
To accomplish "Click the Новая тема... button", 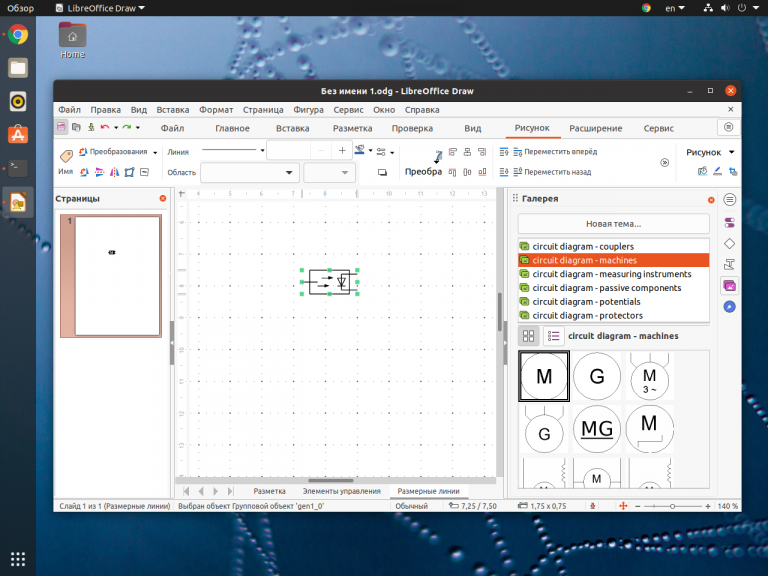I will (x=613, y=224).
